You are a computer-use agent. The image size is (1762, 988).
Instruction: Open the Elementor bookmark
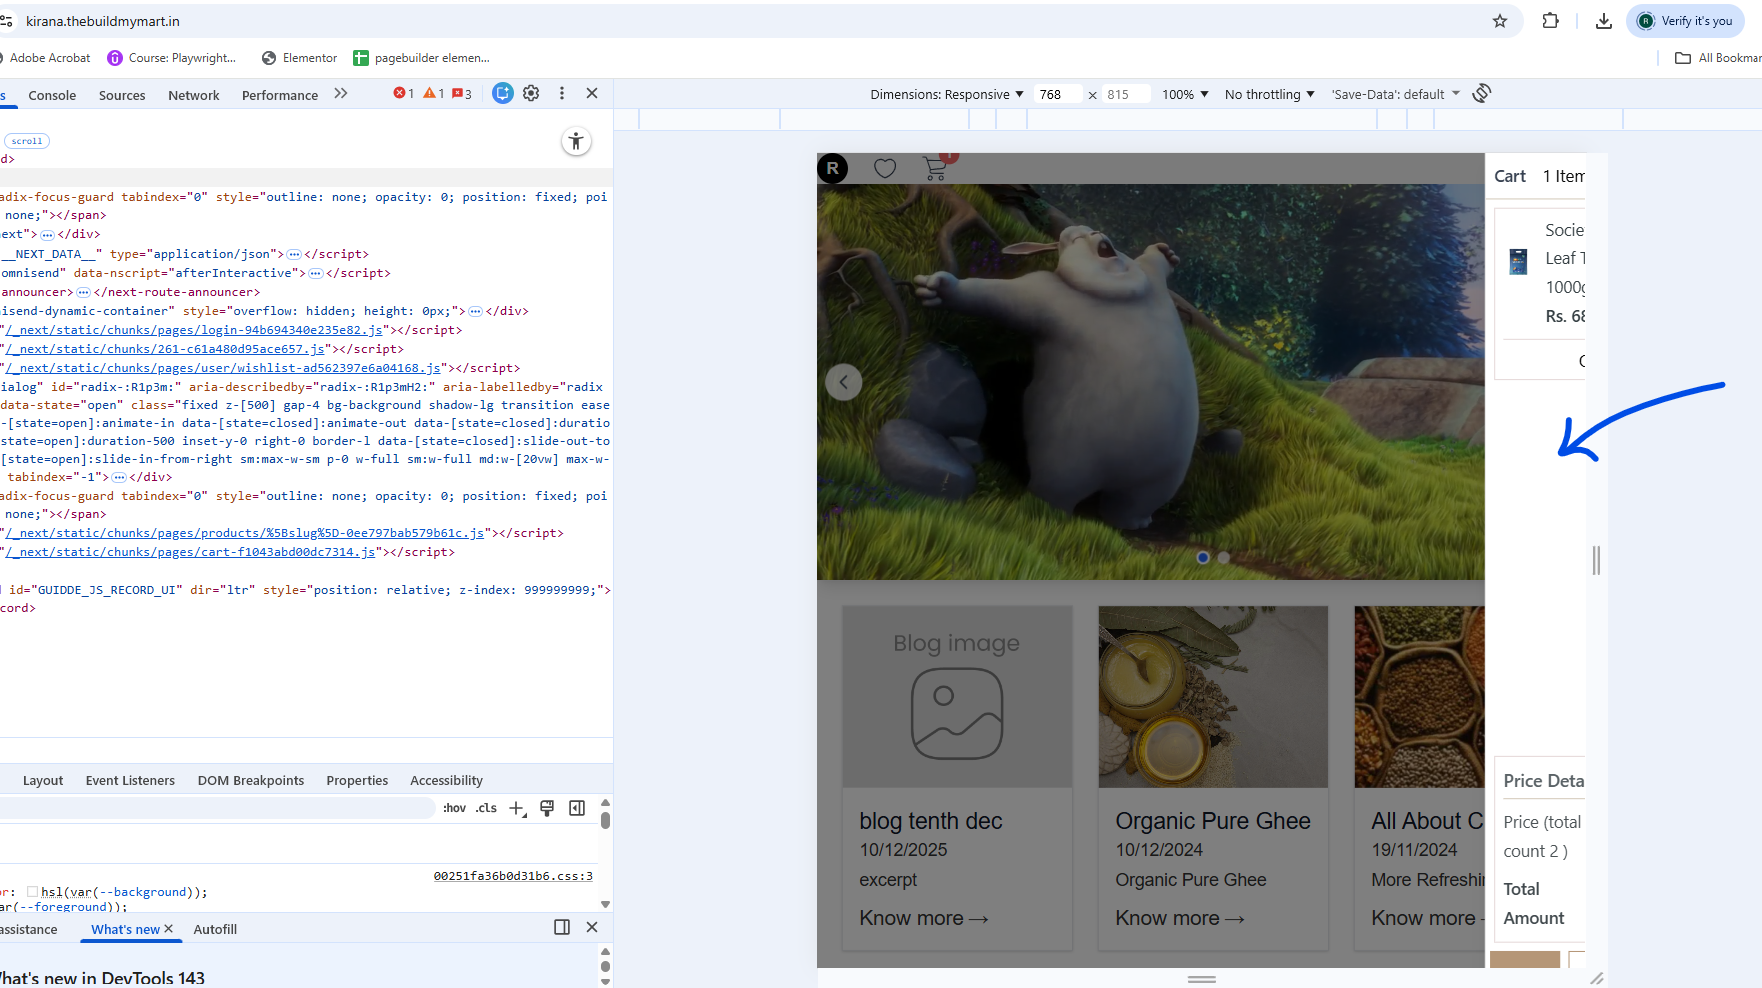coord(299,58)
